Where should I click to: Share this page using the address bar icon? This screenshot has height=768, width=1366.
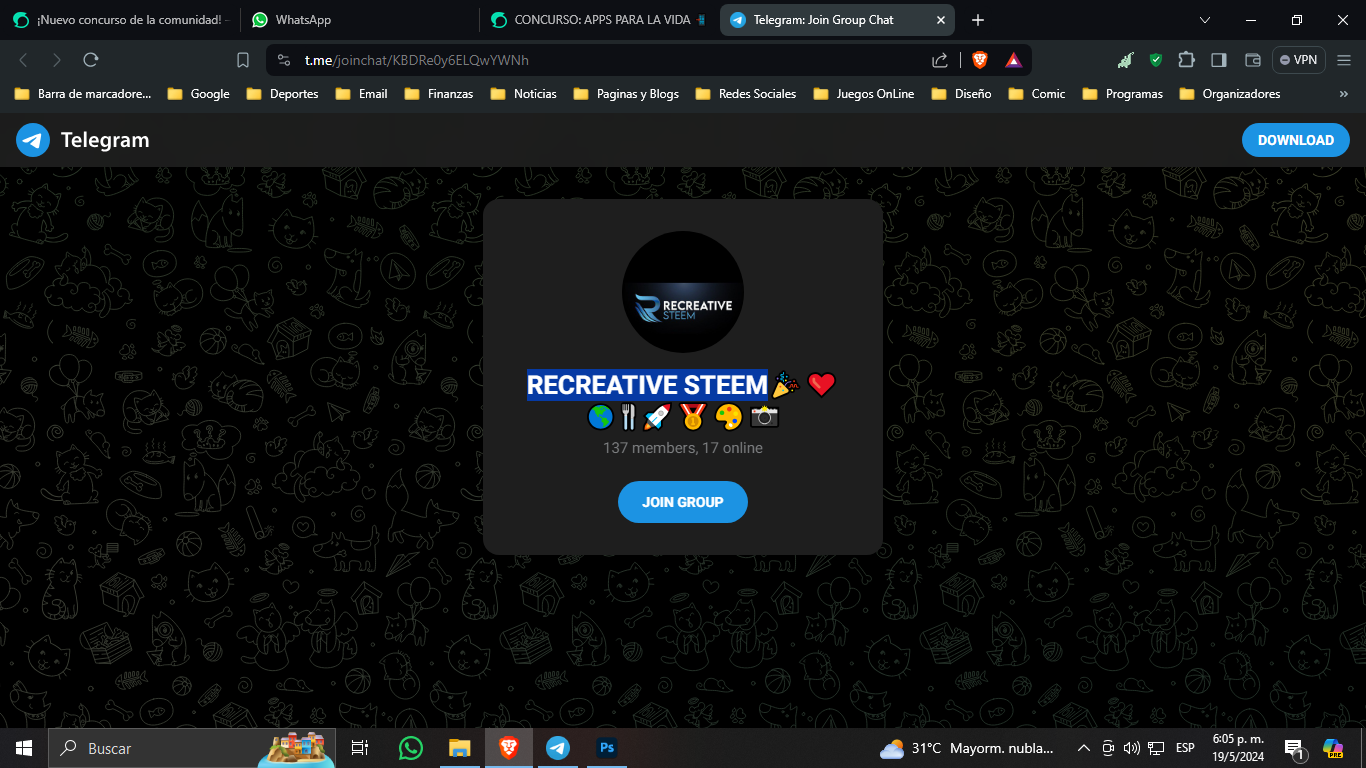pyautogui.click(x=940, y=60)
